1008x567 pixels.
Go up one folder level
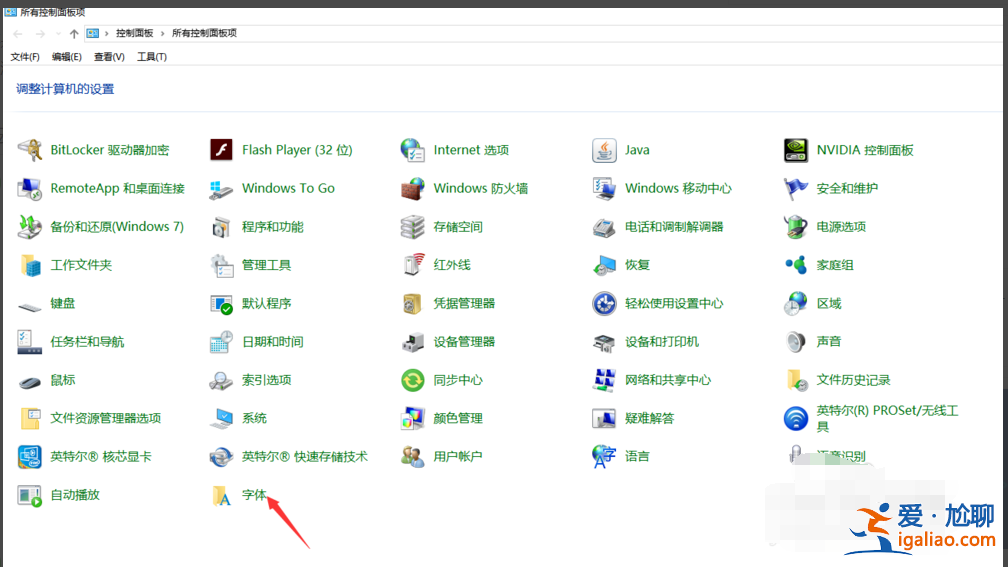pyautogui.click(x=74, y=33)
